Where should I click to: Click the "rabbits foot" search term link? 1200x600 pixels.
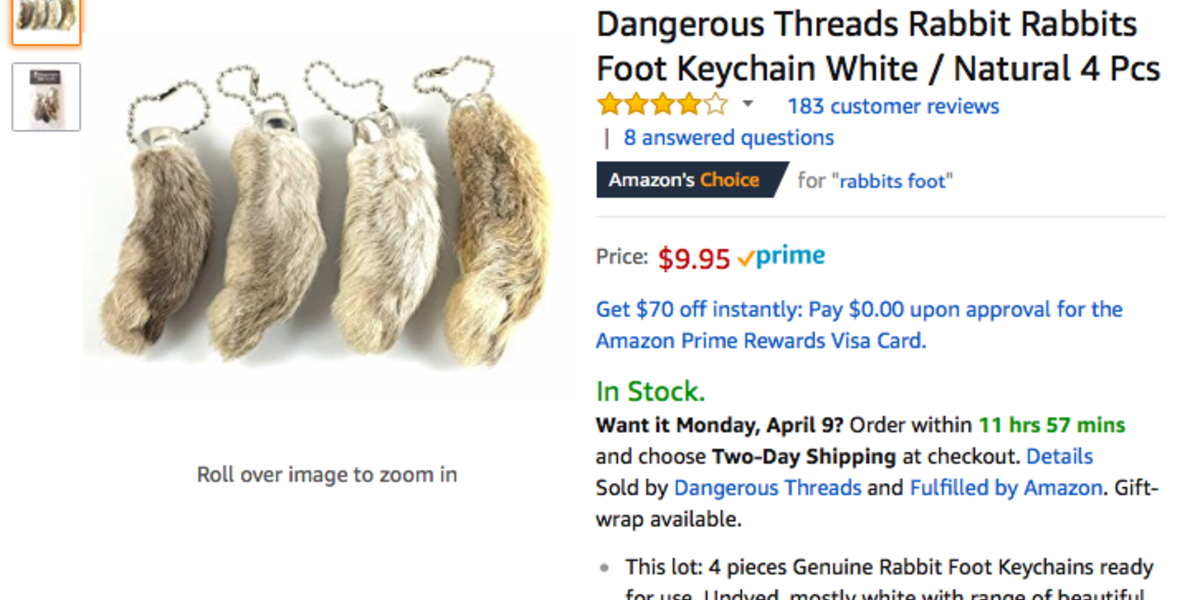[x=895, y=181]
